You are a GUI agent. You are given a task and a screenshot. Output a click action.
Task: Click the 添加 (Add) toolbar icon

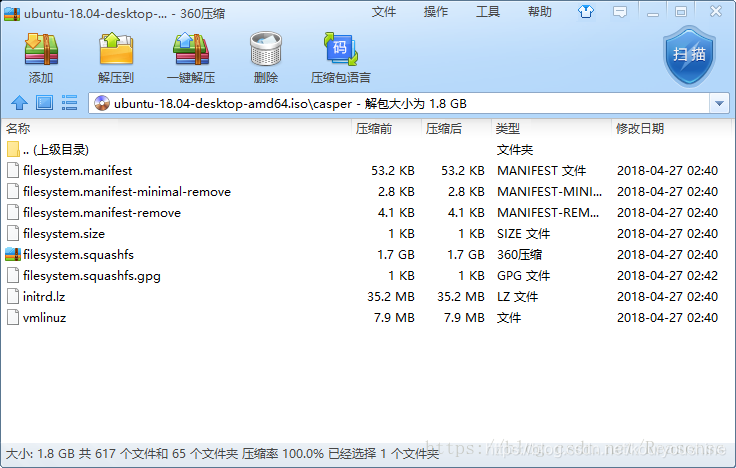pos(41,49)
